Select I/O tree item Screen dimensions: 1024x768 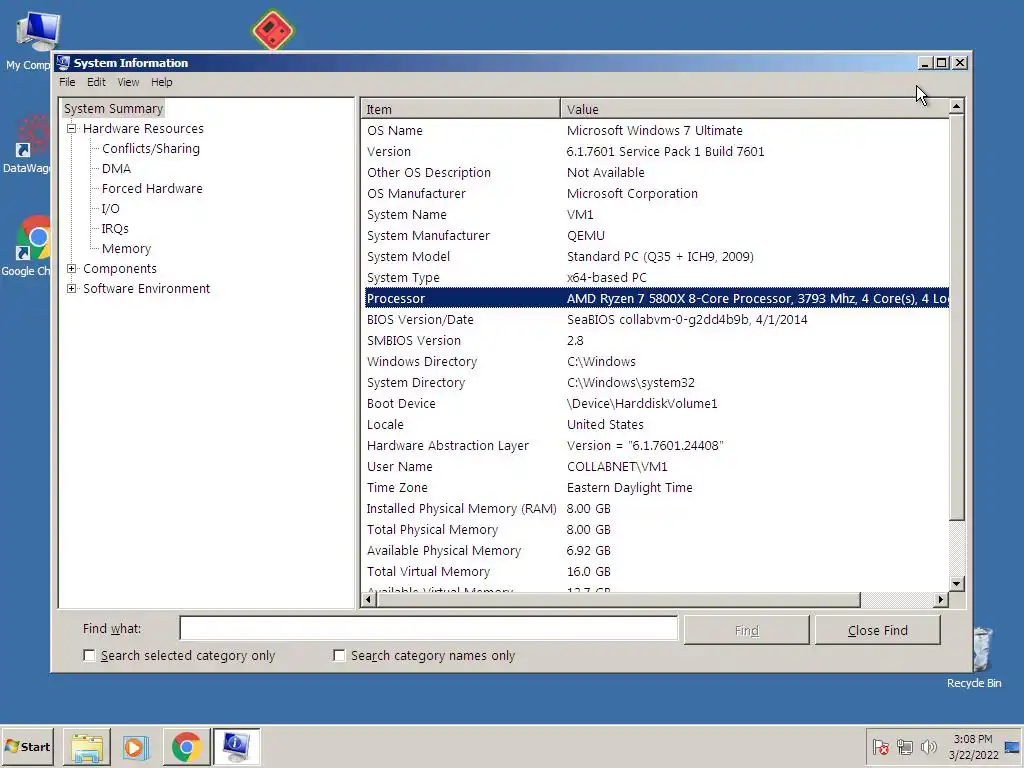pyautogui.click(x=110, y=209)
